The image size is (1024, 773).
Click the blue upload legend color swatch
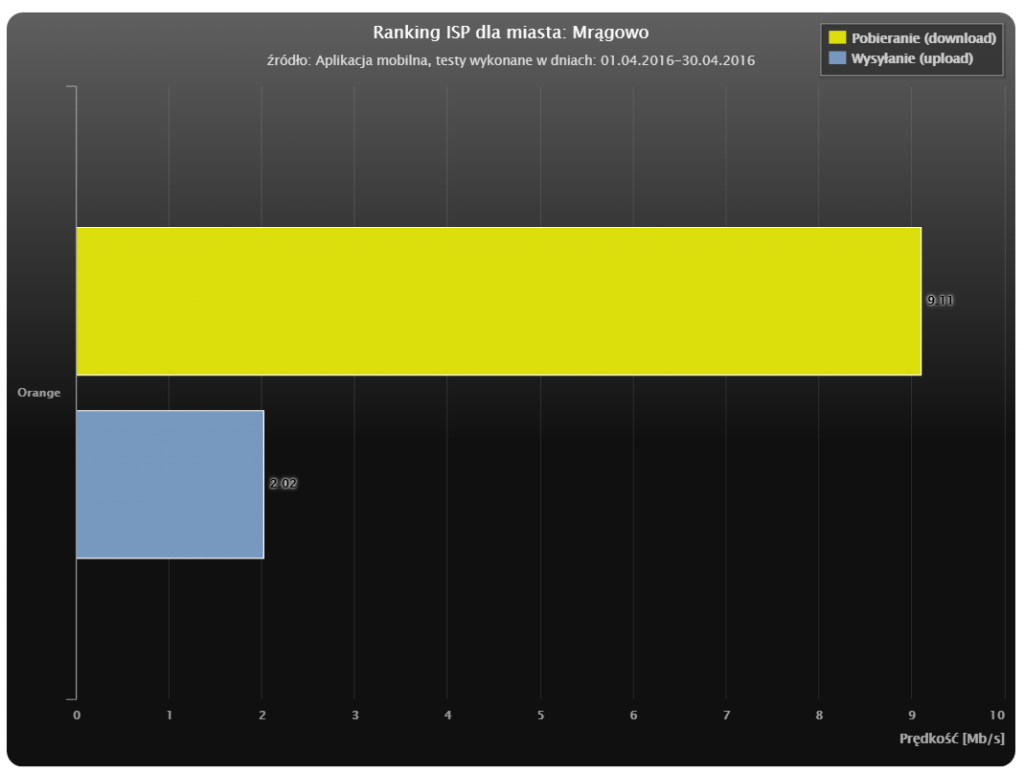pyautogui.click(x=837, y=58)
